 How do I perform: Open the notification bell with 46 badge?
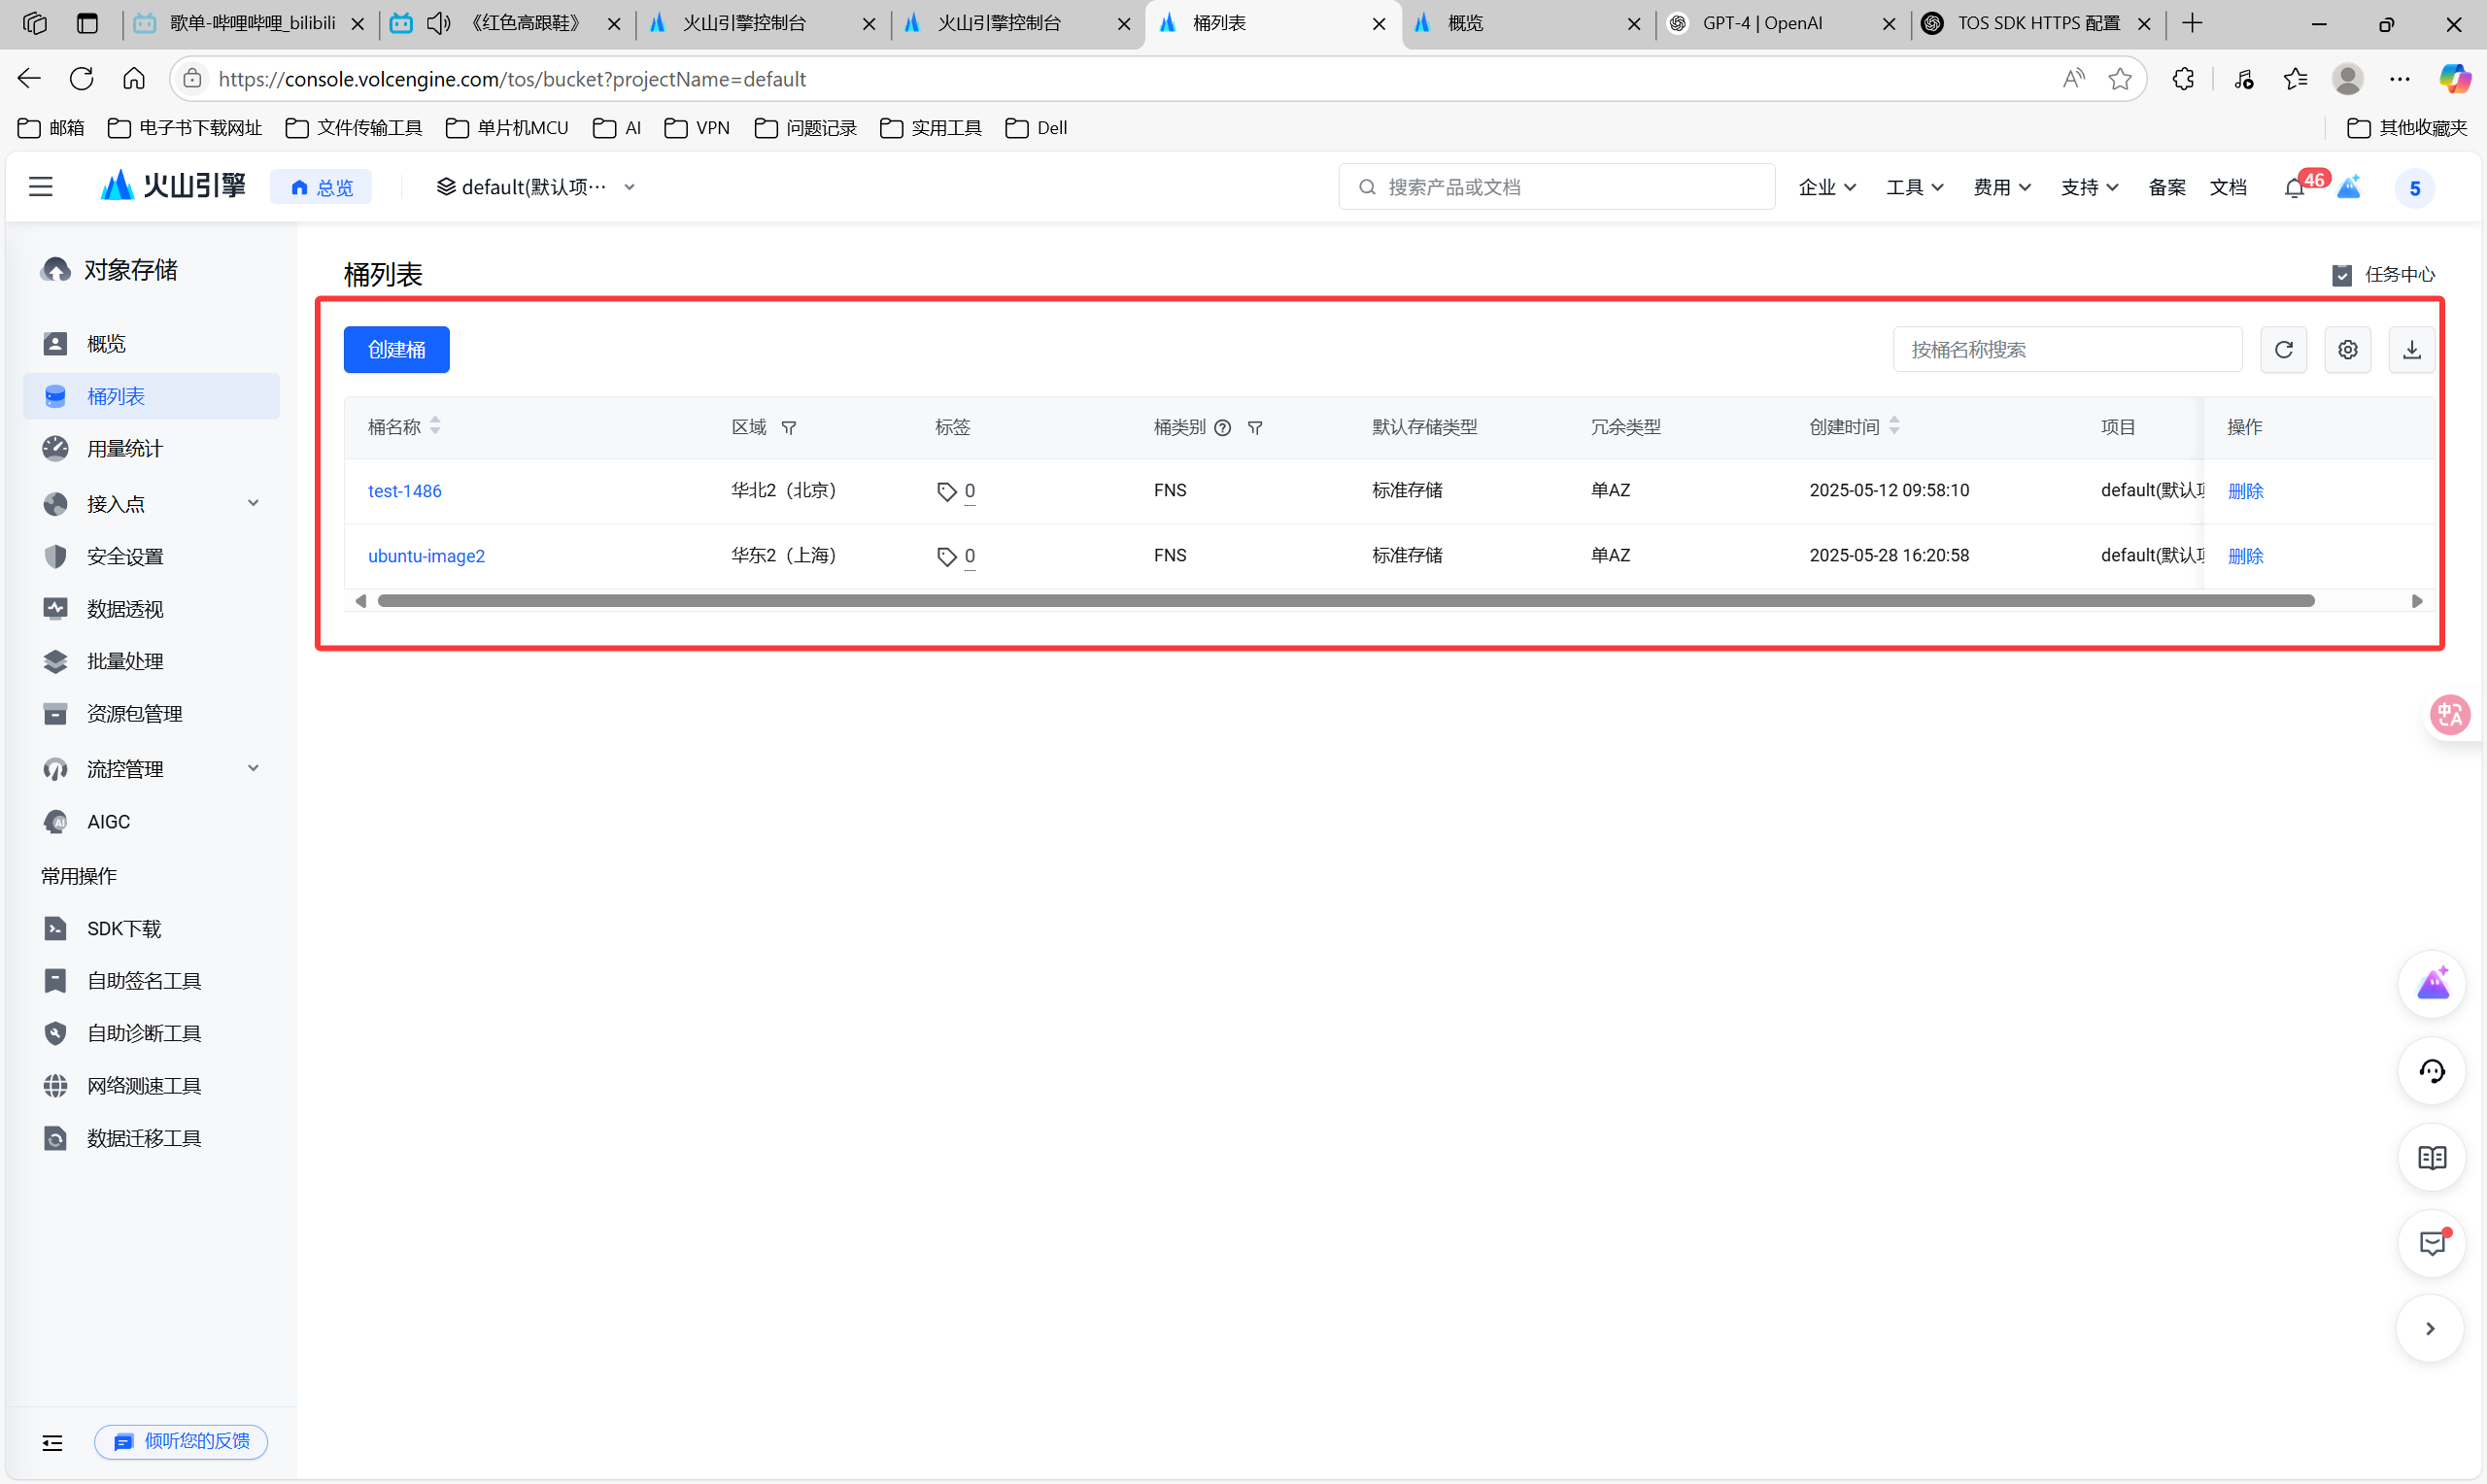tap(2295, 188)
